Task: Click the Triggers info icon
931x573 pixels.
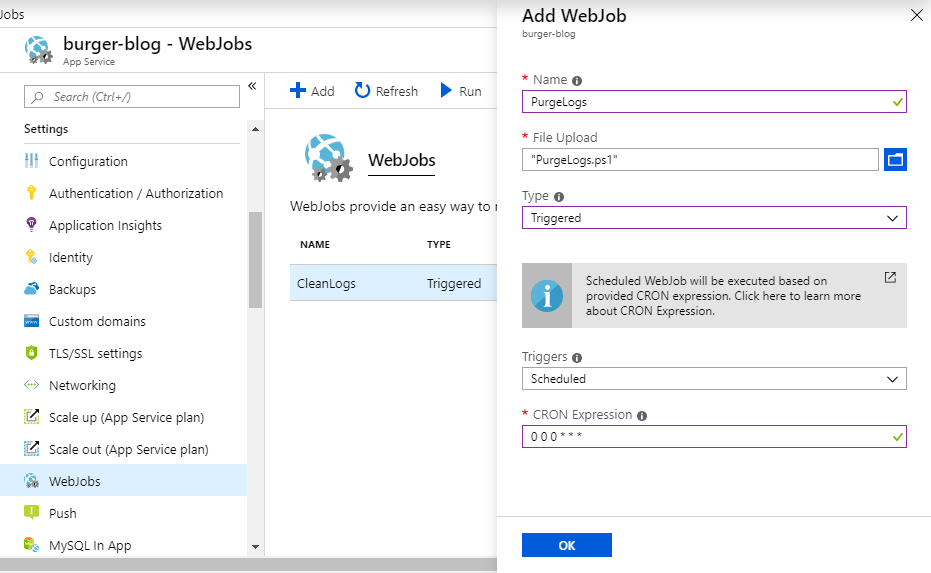Action: pos(577,358)
